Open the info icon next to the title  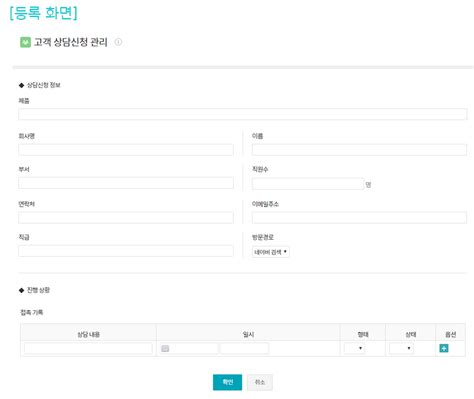click(x=118, y=42)
